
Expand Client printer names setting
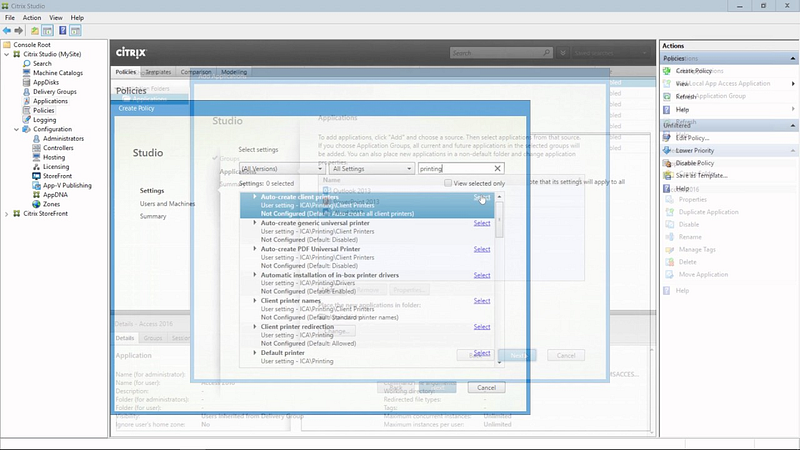click(255, 301)
